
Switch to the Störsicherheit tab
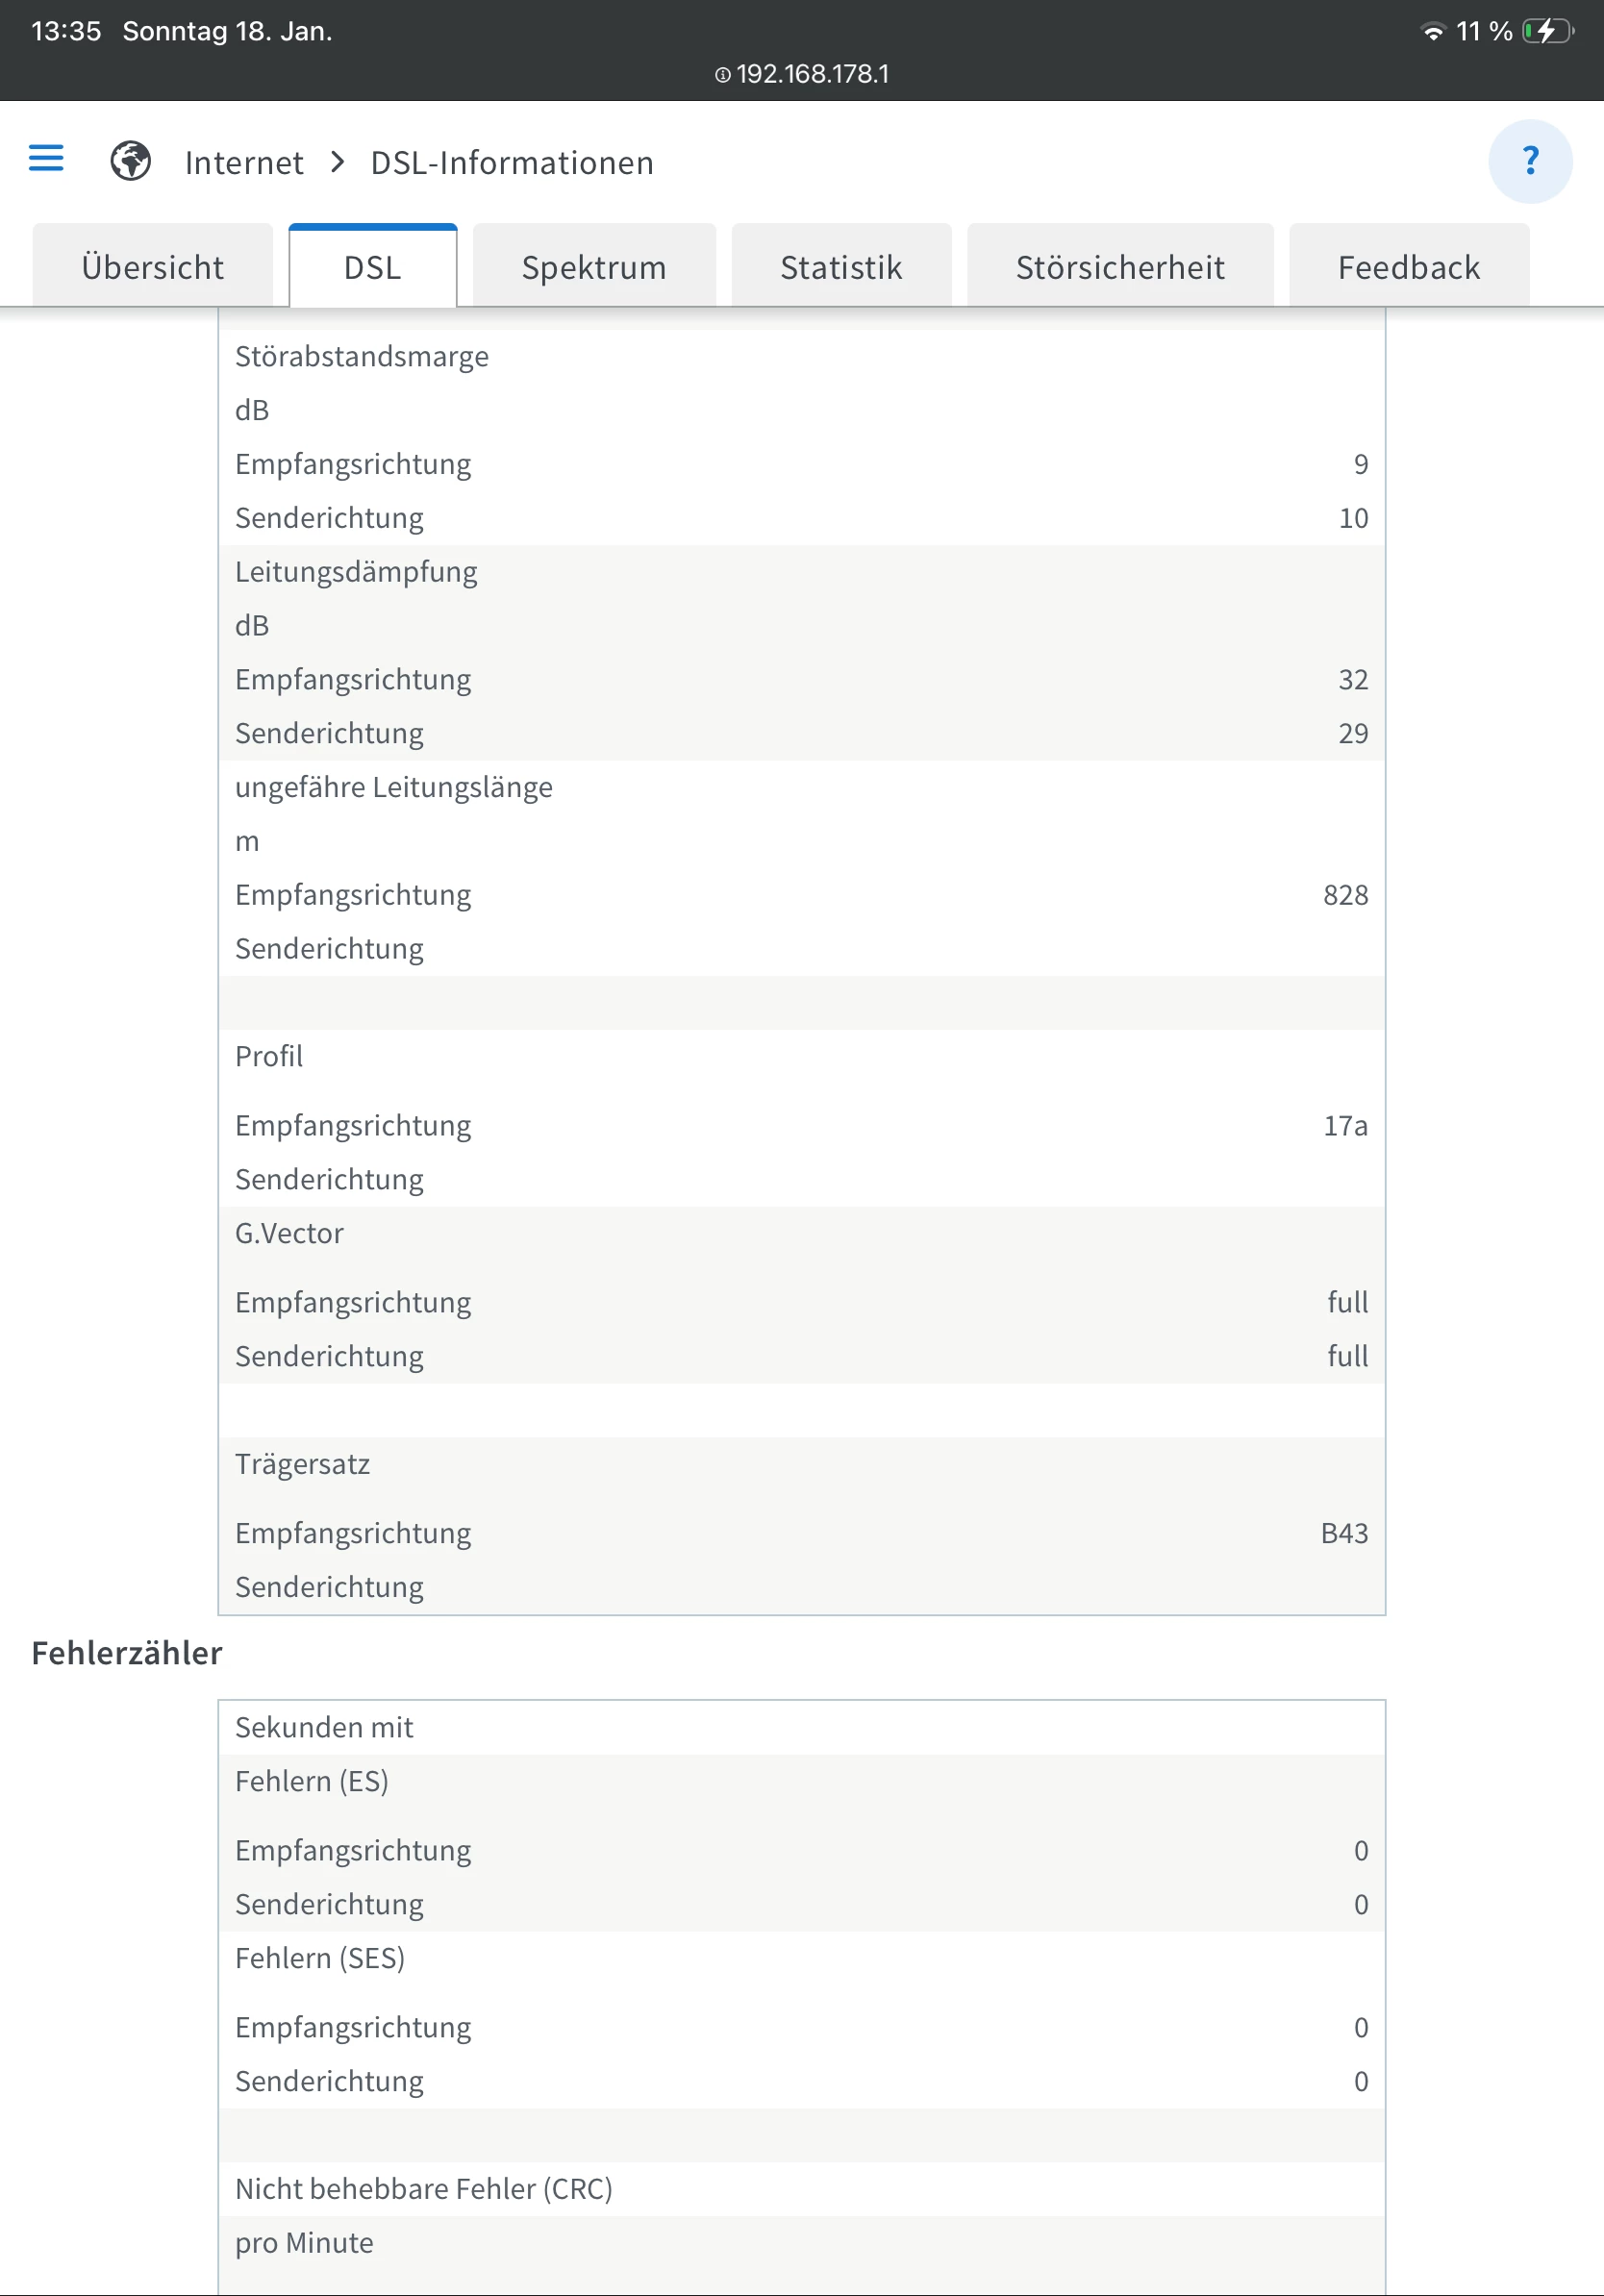[x=1120, y=267]
